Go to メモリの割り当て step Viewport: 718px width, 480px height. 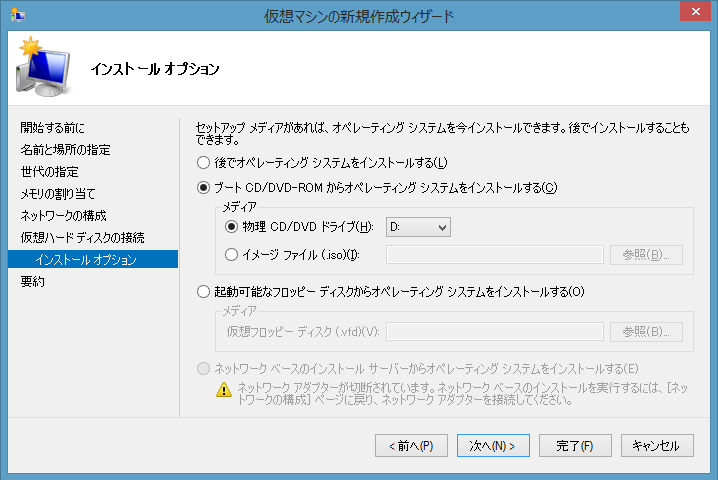58,194
